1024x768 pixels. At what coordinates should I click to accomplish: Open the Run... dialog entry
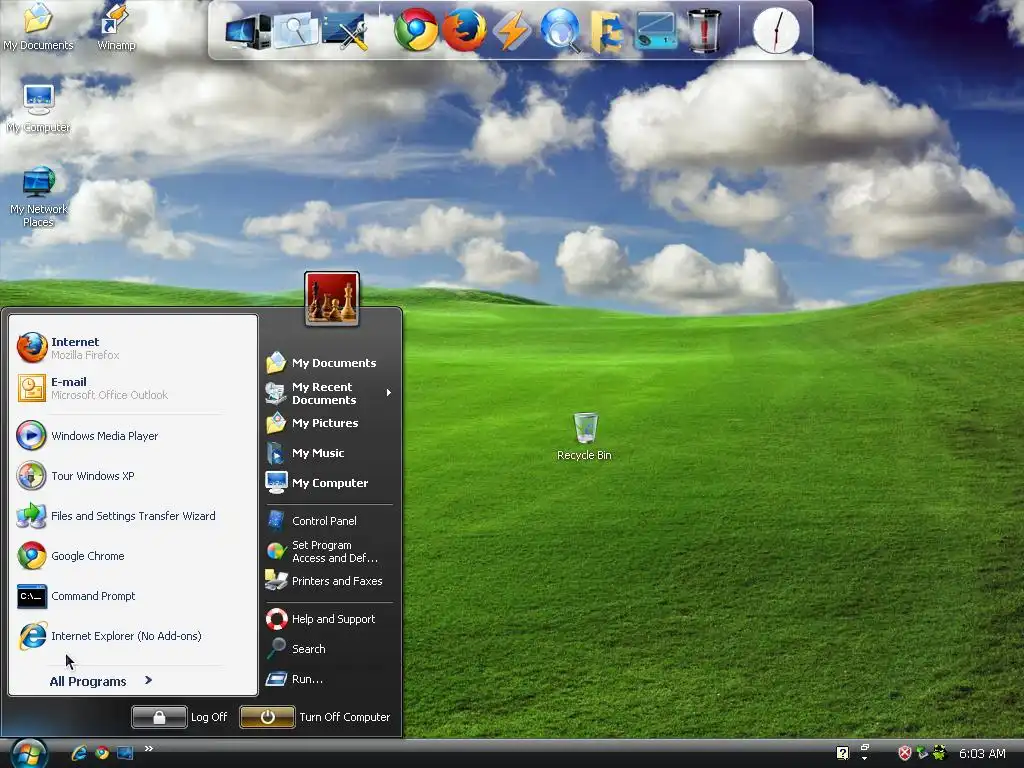[329, 679]
